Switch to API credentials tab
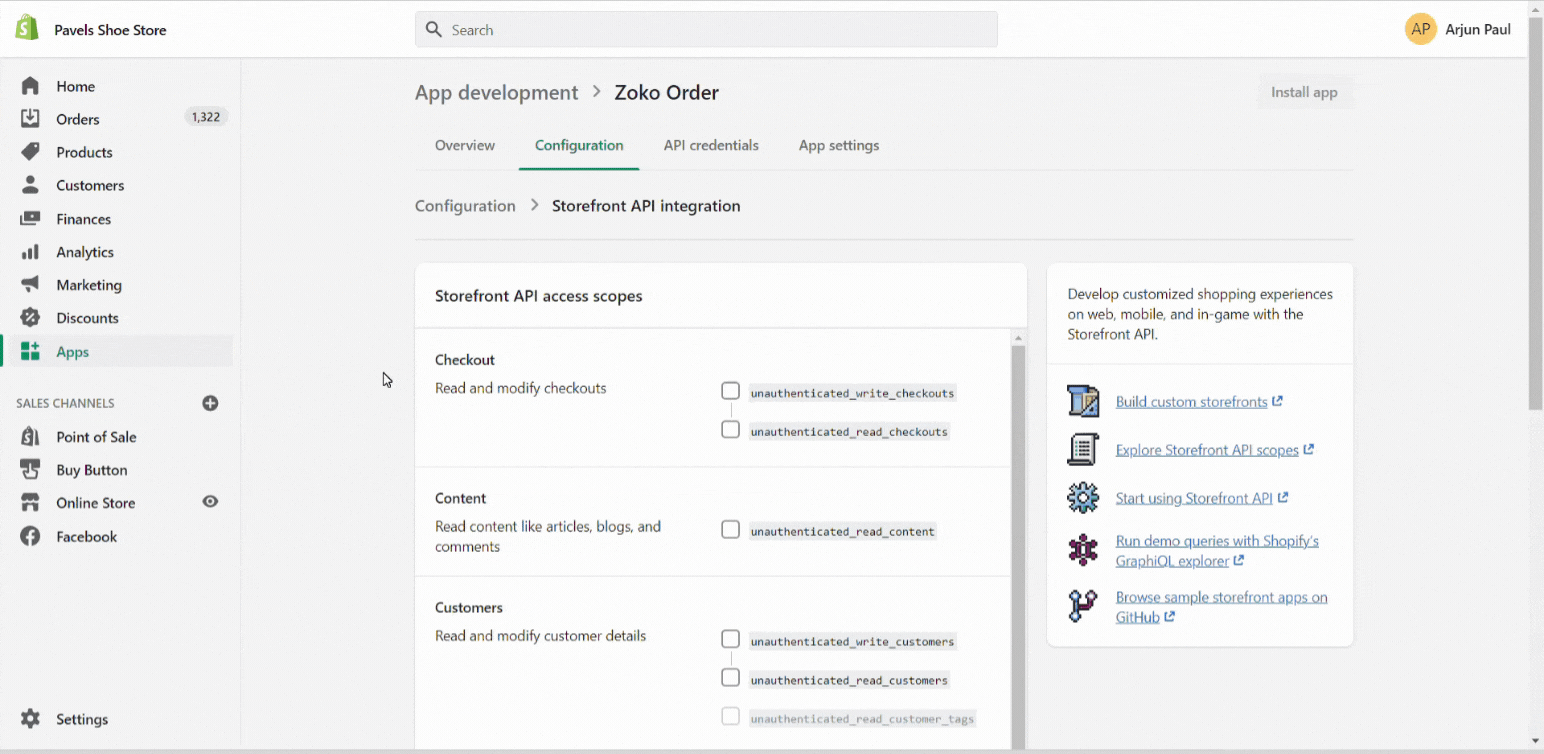Screen dimensions: 1544x754 coord(711,145)
